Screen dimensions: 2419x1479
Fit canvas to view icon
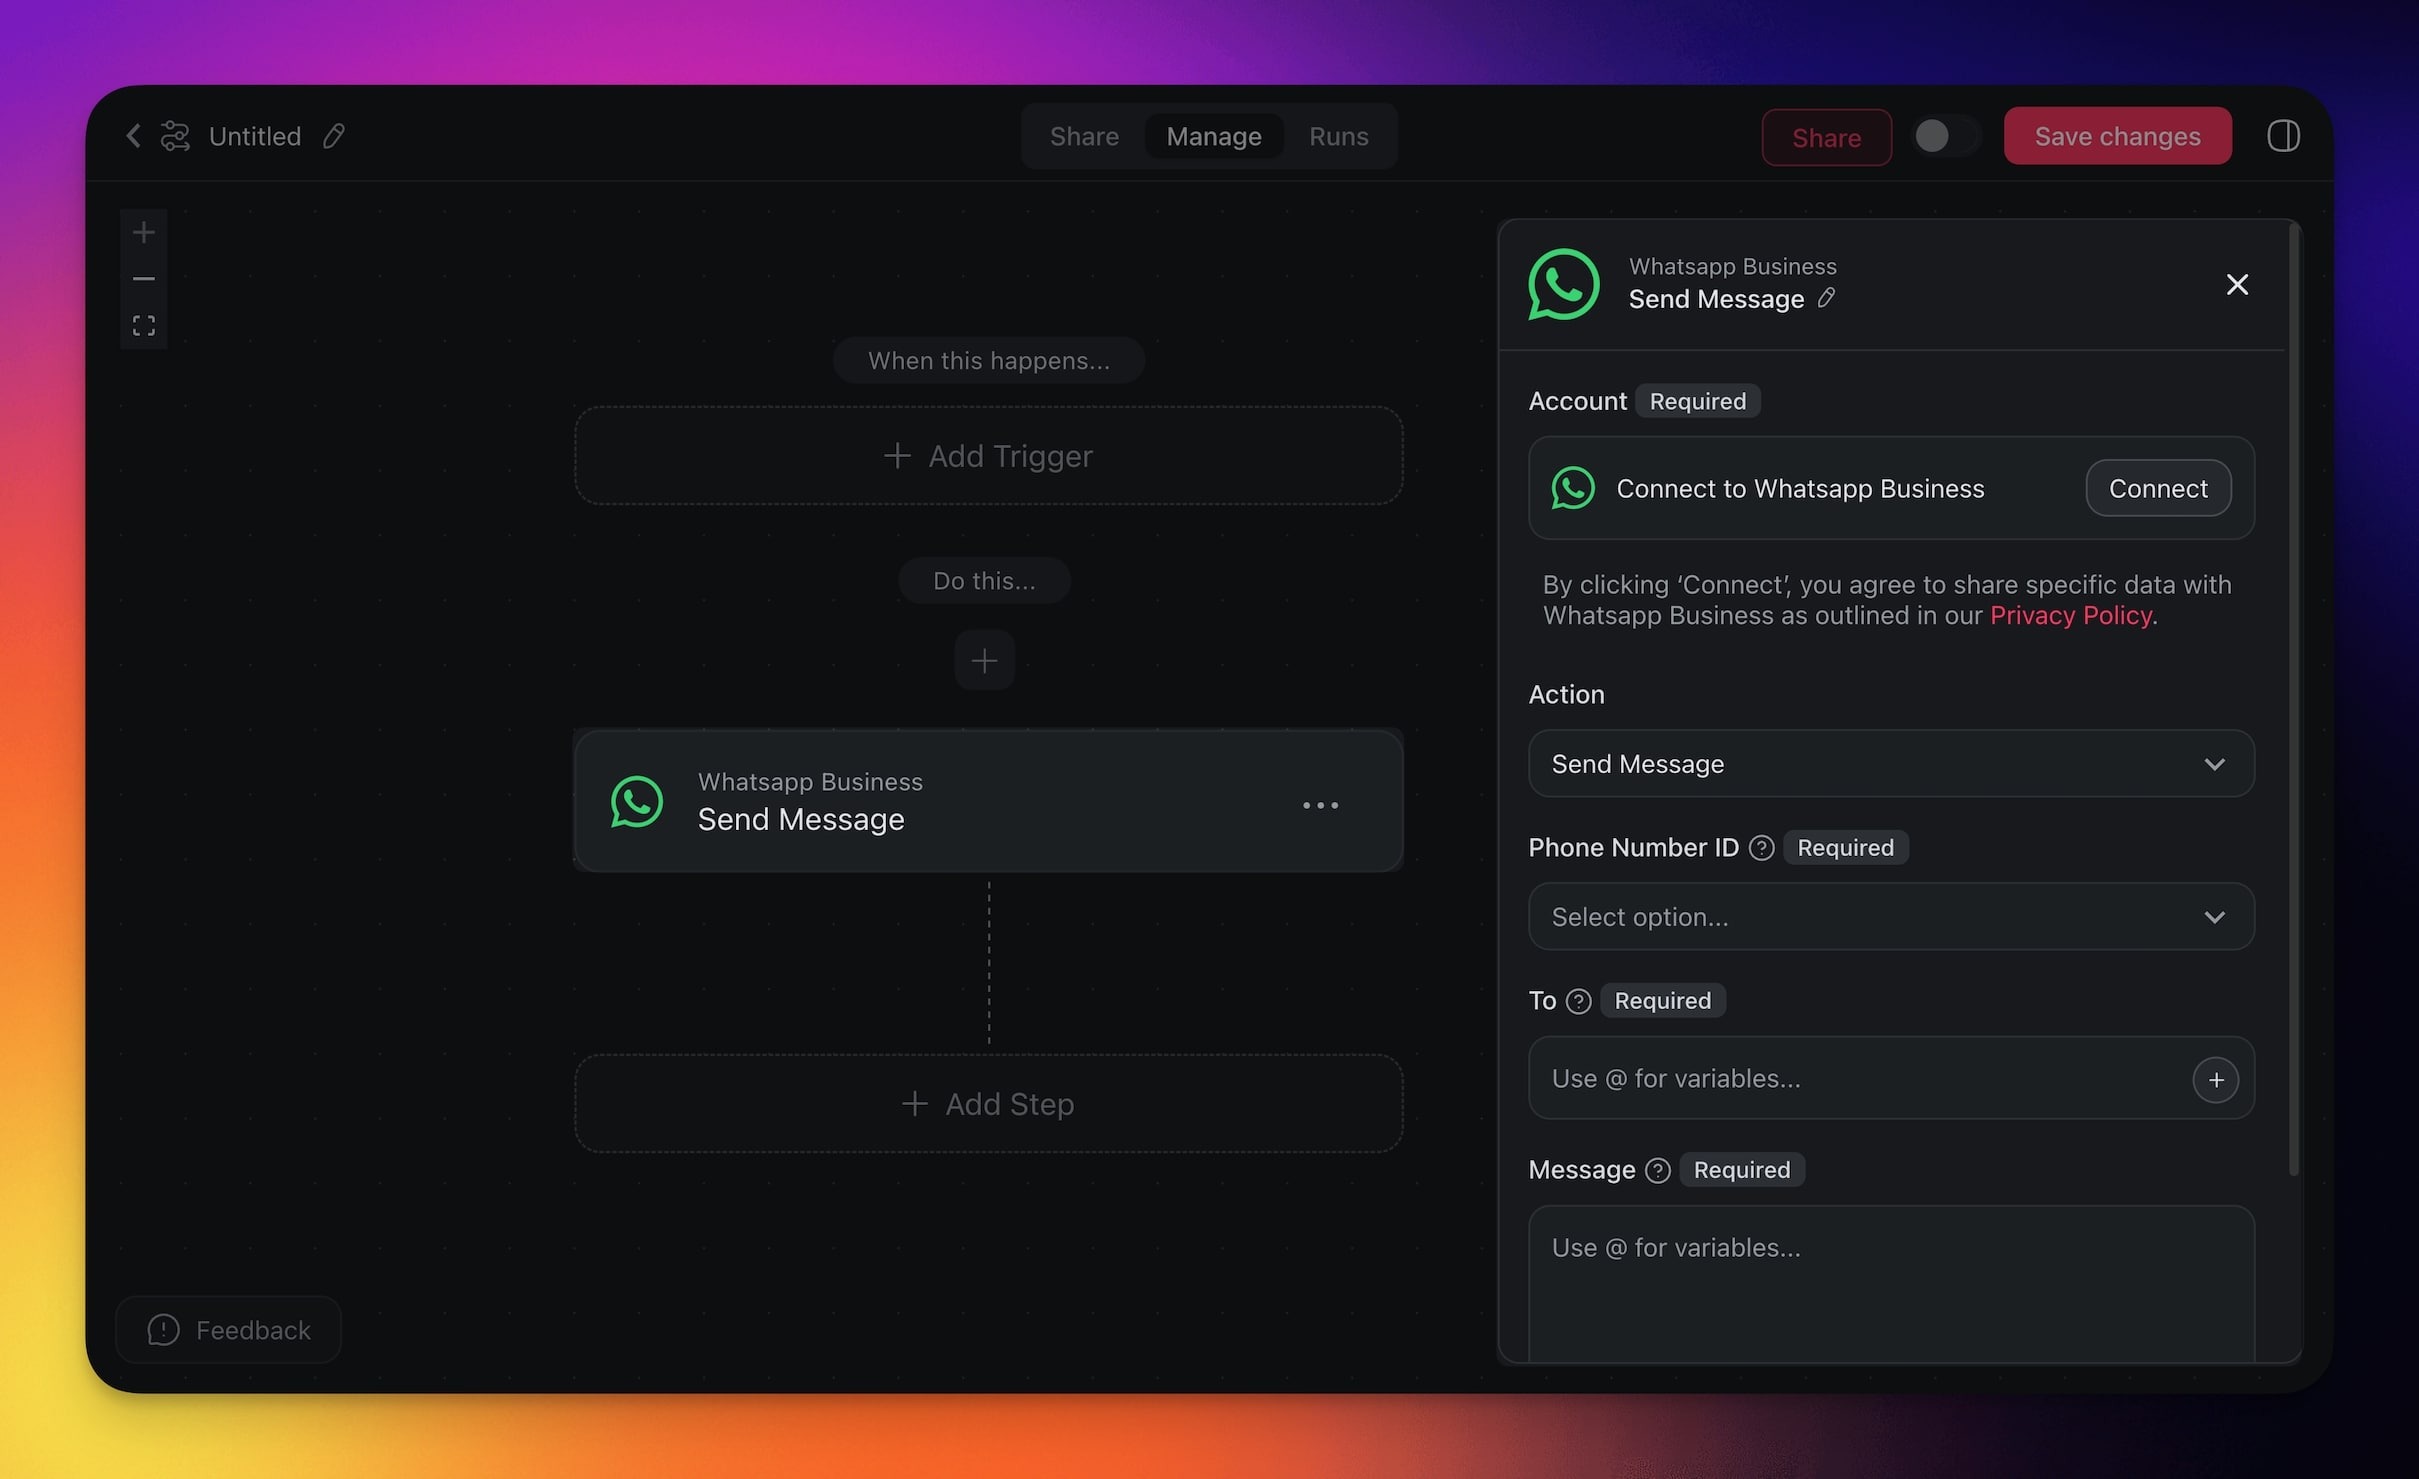(144, 326)
